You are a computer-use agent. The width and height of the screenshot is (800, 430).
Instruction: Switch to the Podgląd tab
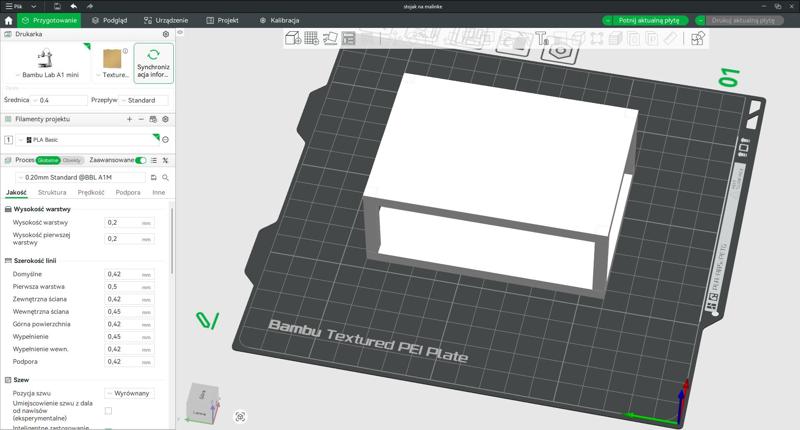109,20
